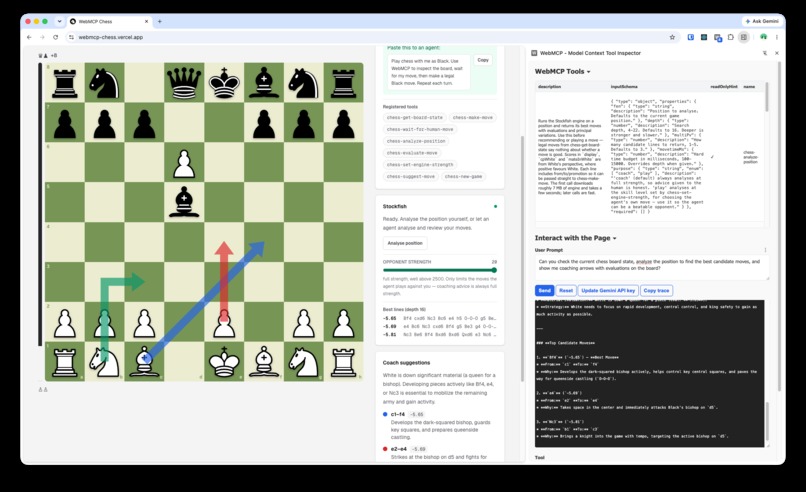806x492 pixels.
Task: Click the Analyse position button
Action: 405,243
